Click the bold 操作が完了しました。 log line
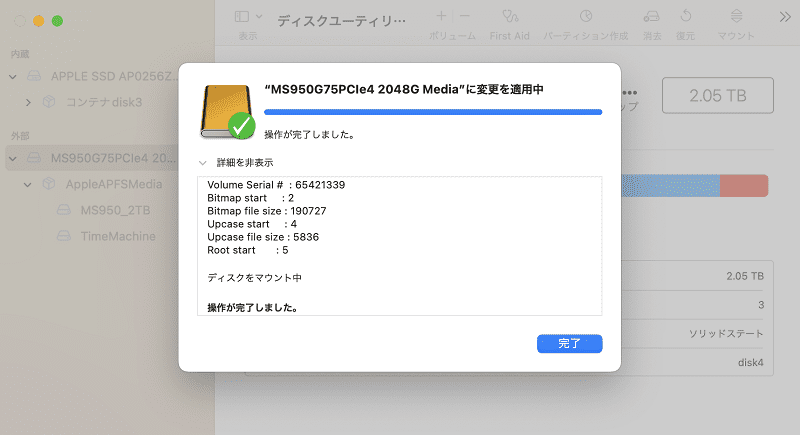 253,308
